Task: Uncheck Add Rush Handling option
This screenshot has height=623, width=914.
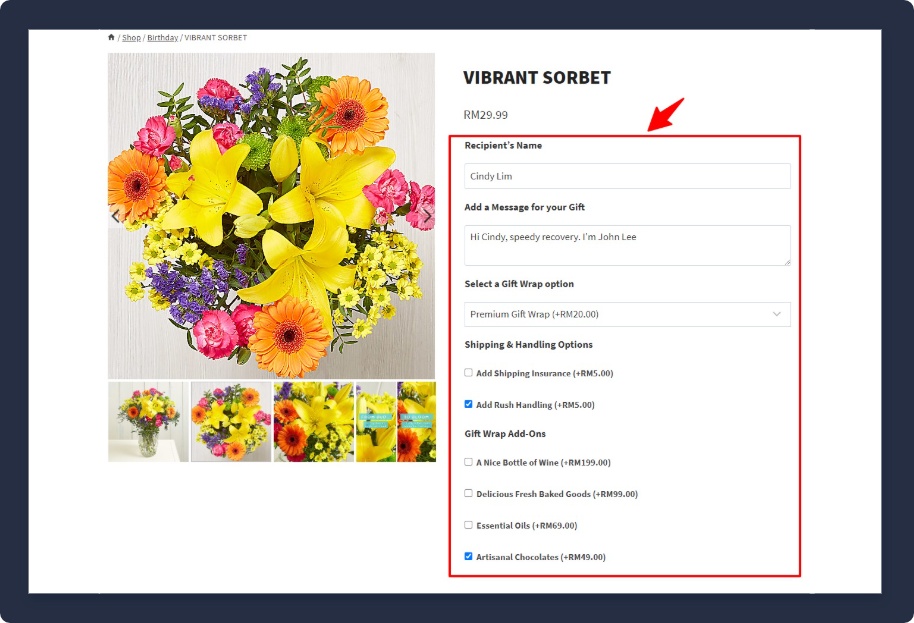Action: click(468, 405)
